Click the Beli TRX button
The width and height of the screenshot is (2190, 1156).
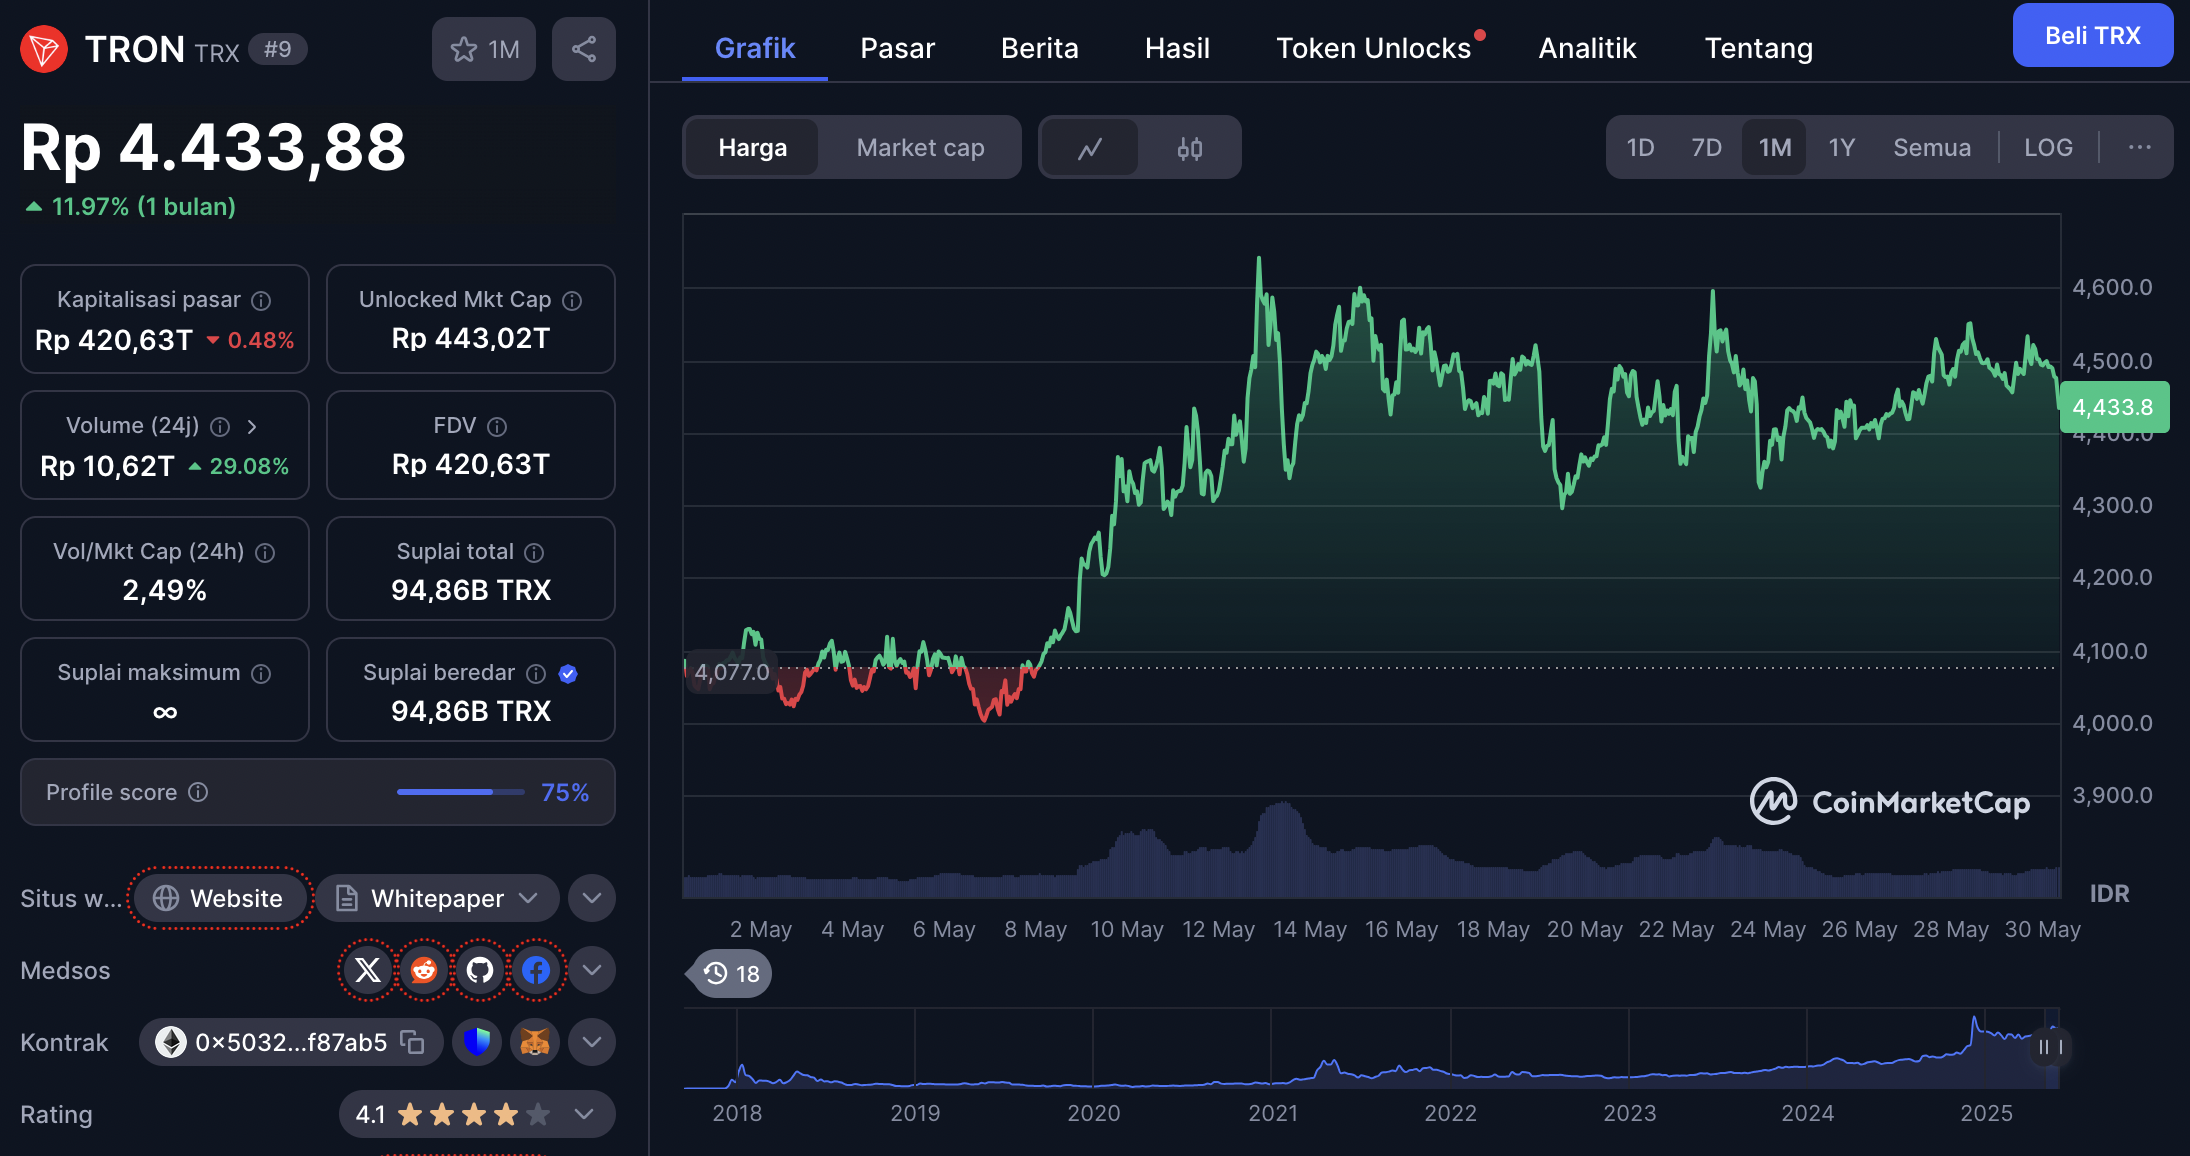(2092, 36)
